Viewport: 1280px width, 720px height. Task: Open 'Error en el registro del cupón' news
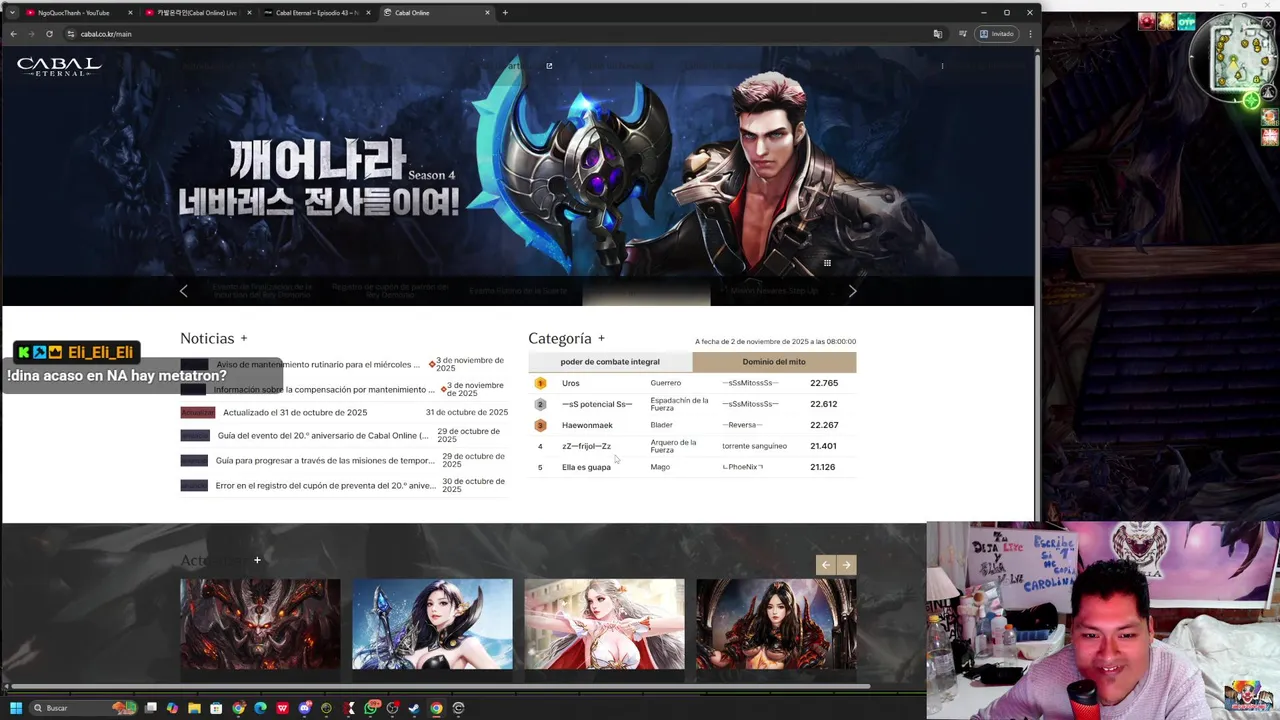click(x=325, y=486)
